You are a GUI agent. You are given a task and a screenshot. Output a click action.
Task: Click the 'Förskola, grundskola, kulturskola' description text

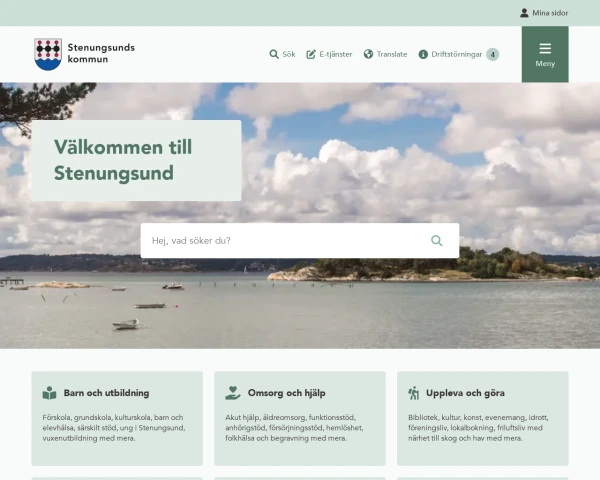(114, 428)
